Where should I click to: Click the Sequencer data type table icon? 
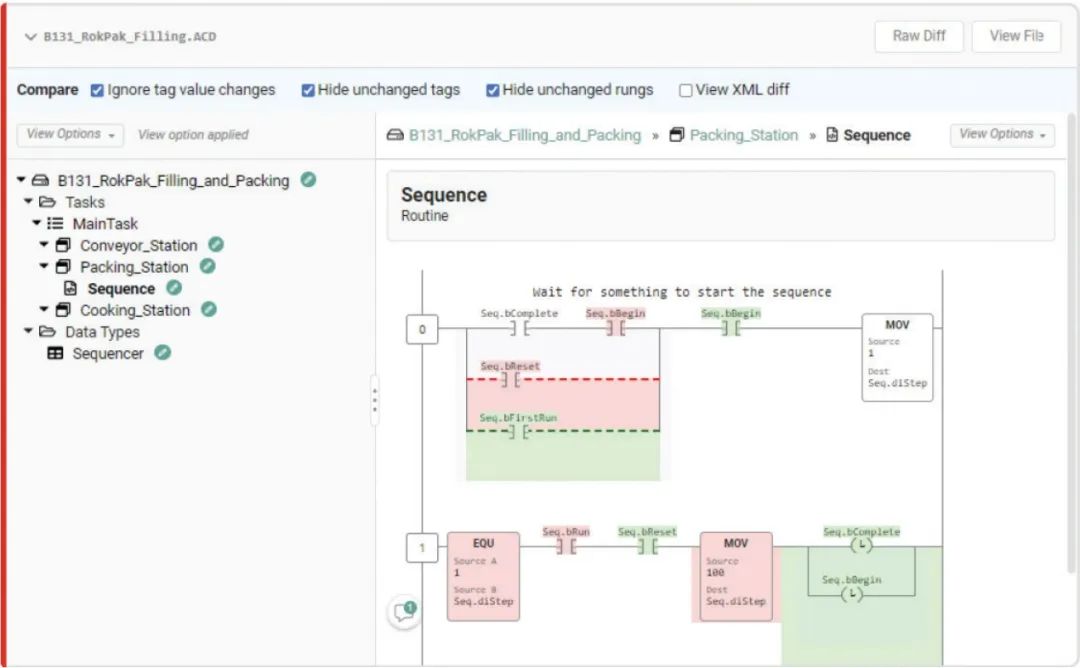56,354
